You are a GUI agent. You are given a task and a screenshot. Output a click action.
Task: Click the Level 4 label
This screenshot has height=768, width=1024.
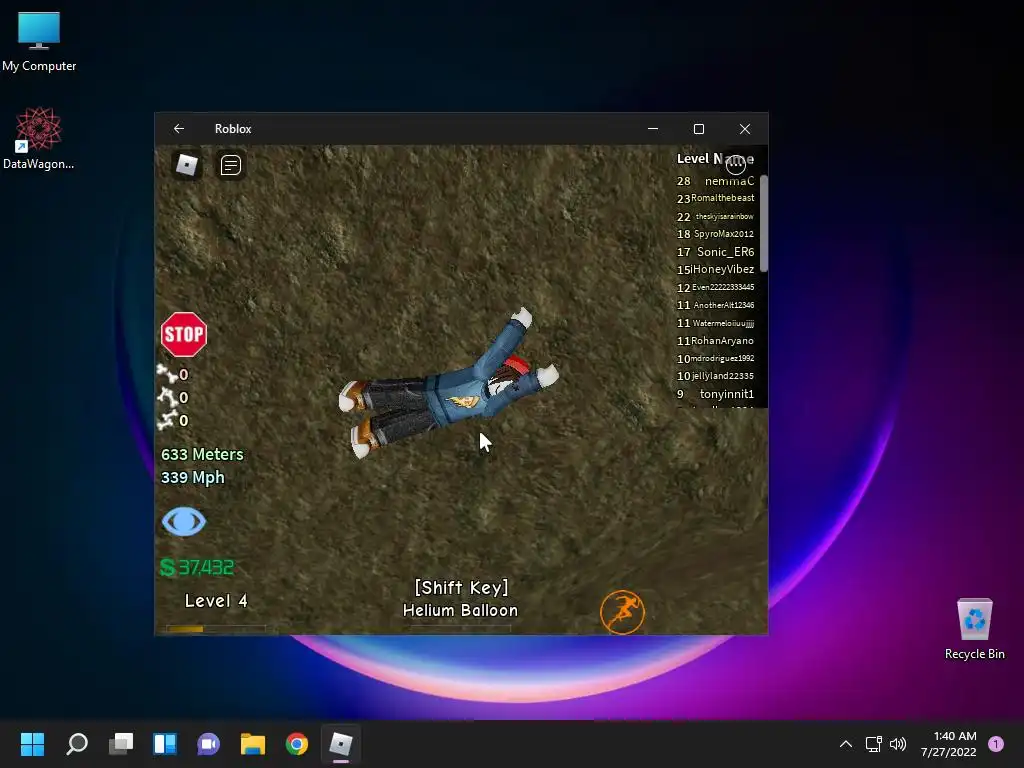point(216,601)
